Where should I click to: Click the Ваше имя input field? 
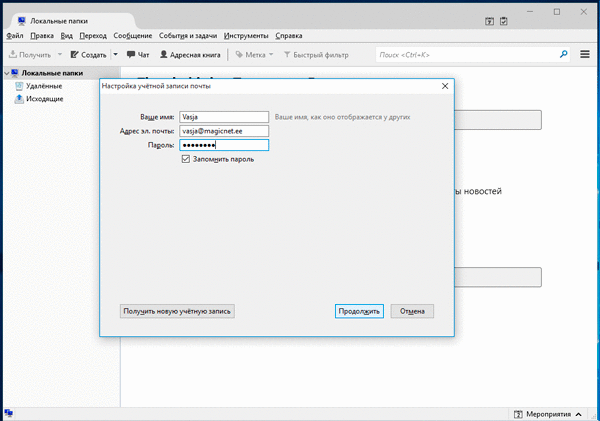(x=224, y=117)
